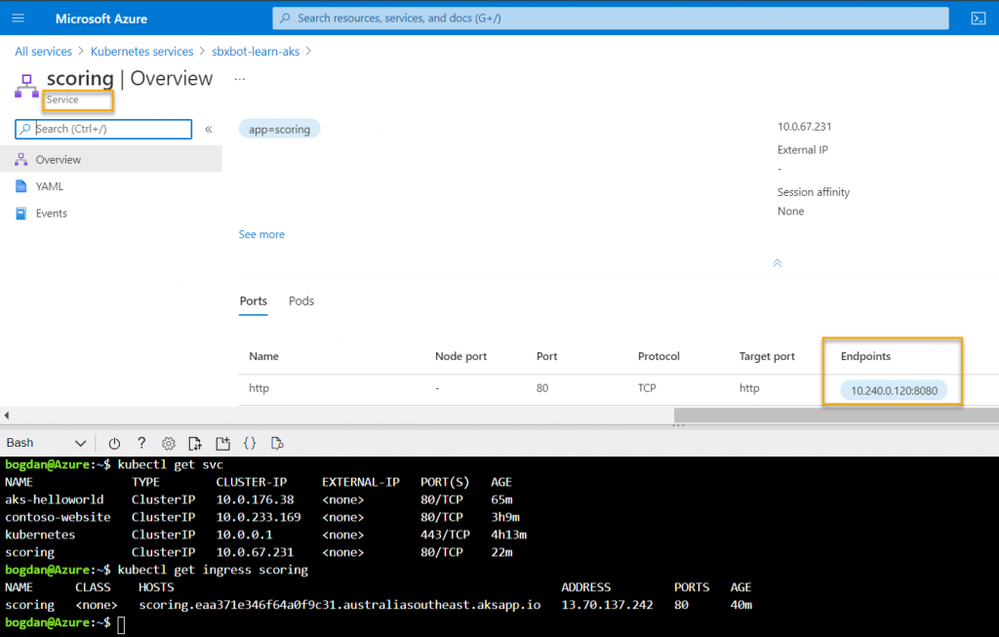Open the curly braces editor icon
This screenshot has height=637, width=999.
pyautogui.click(x=250, y=443)
